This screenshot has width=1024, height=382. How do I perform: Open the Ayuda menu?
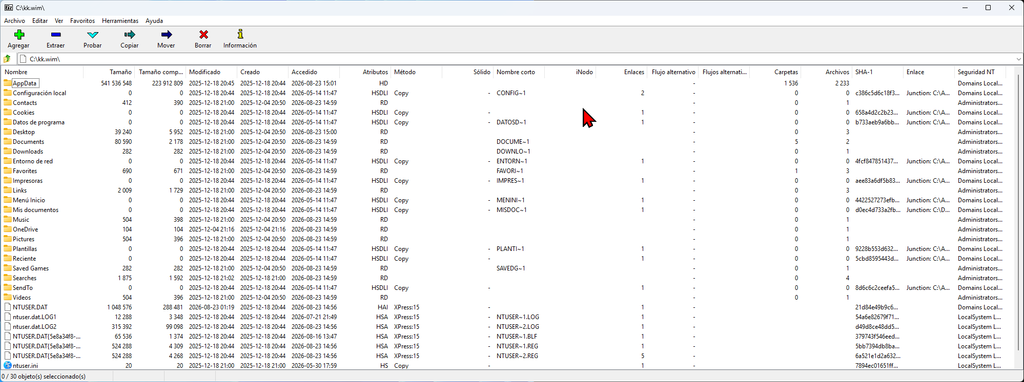pyautogui.click(x=154, y=21)
